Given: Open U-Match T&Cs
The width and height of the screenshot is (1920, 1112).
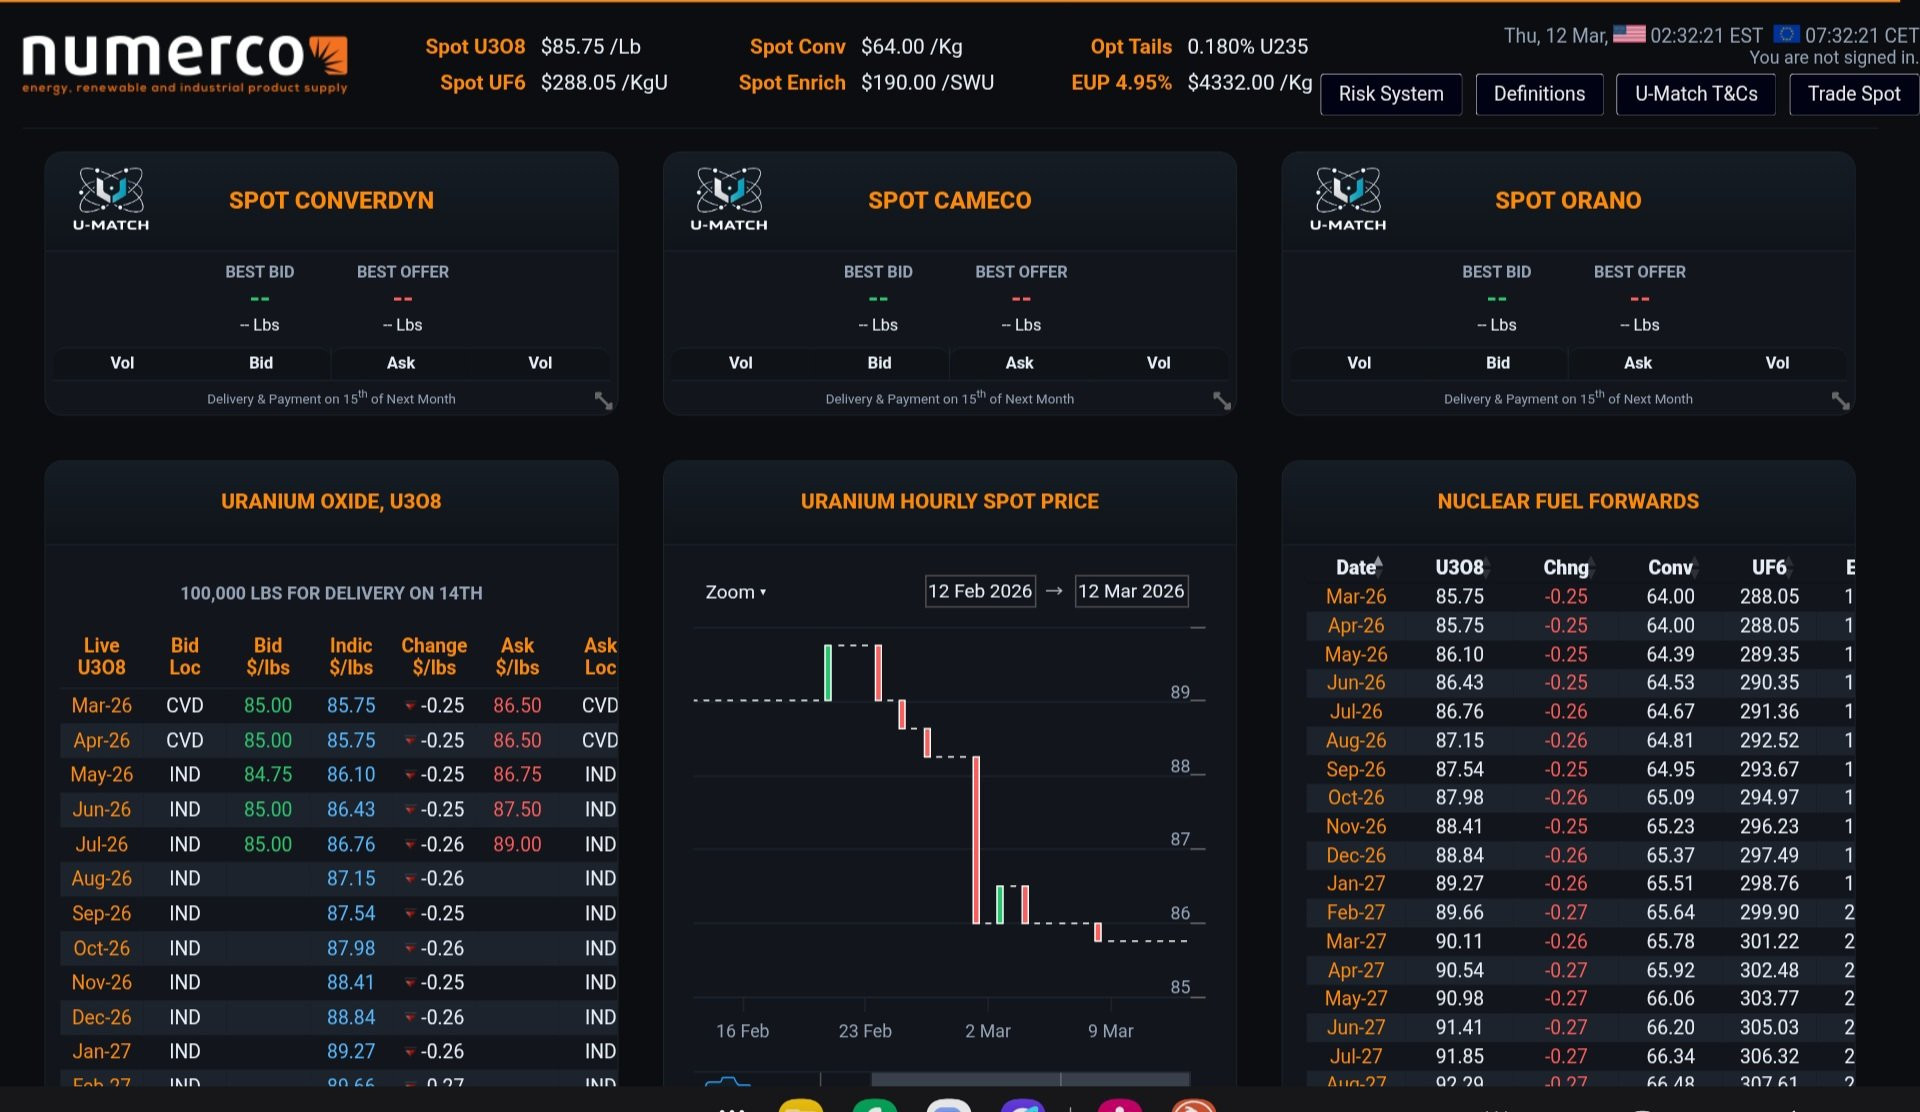Looking at the screenshot, I should tap(1696, 94).
